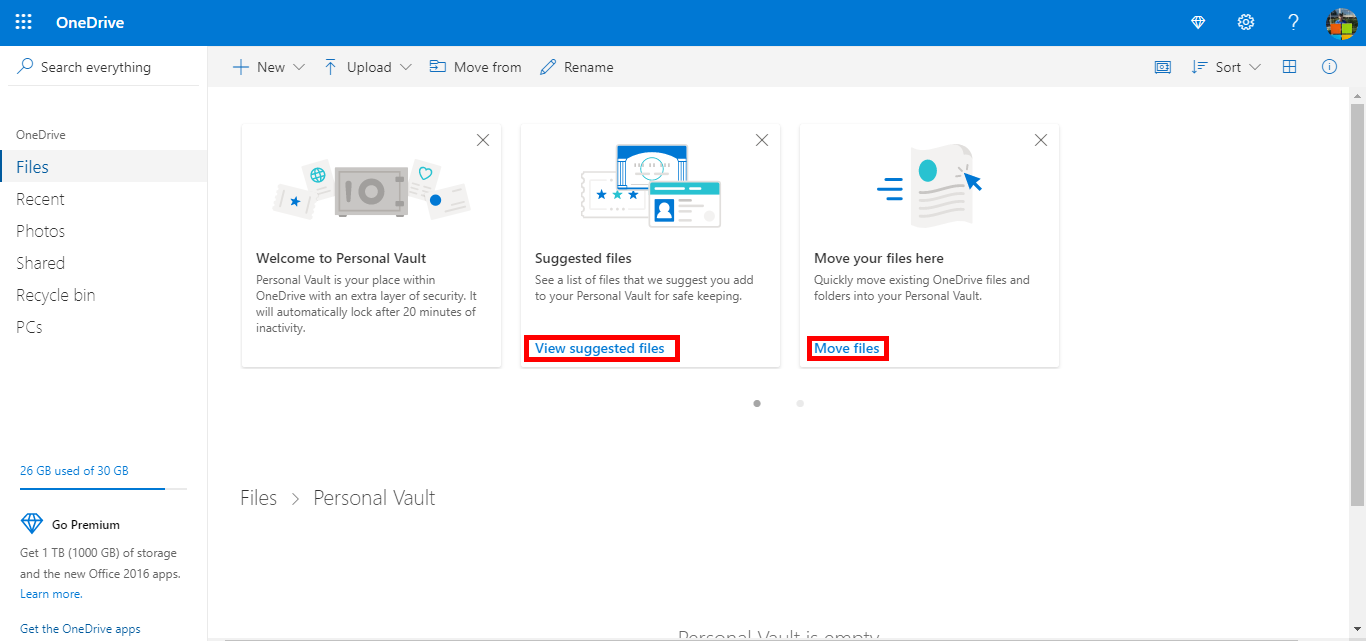Click the Personal Vault lock toolbar icon
This screenshot has width=1366, height=641.
coord(1163,67)
